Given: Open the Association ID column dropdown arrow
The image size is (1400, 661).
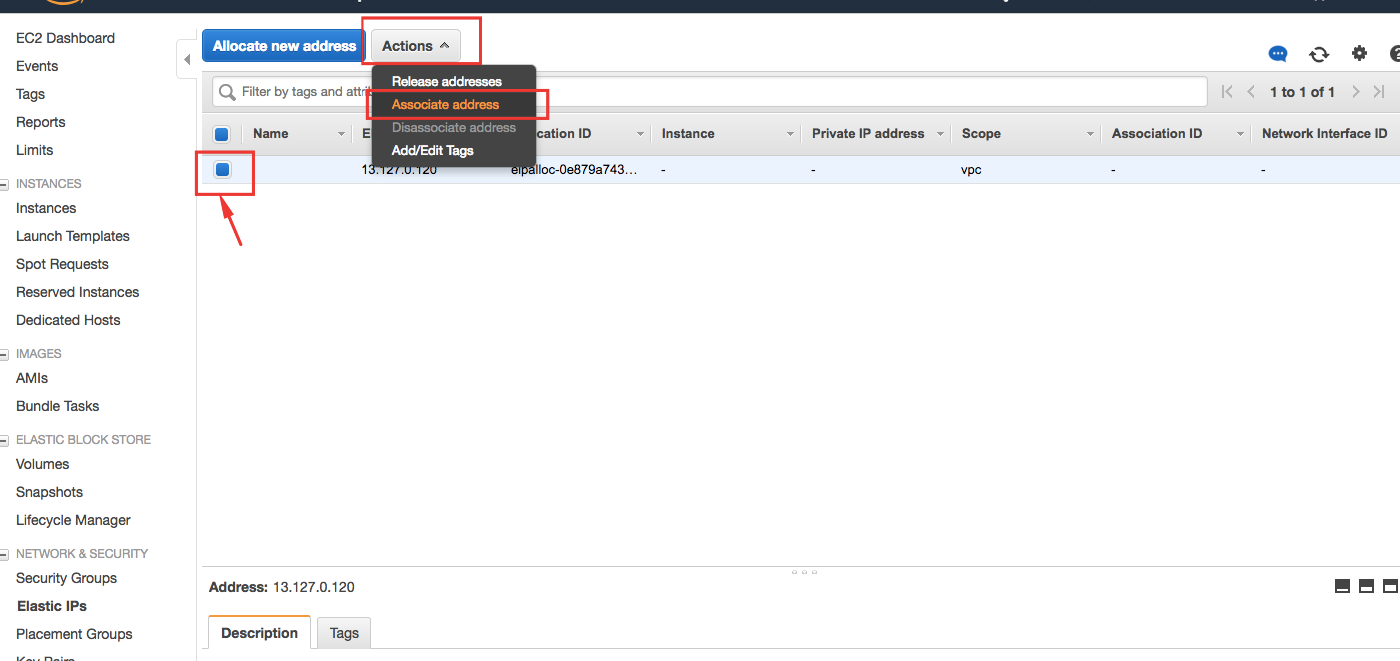Looking at the screenshot, I should 1241,134.
